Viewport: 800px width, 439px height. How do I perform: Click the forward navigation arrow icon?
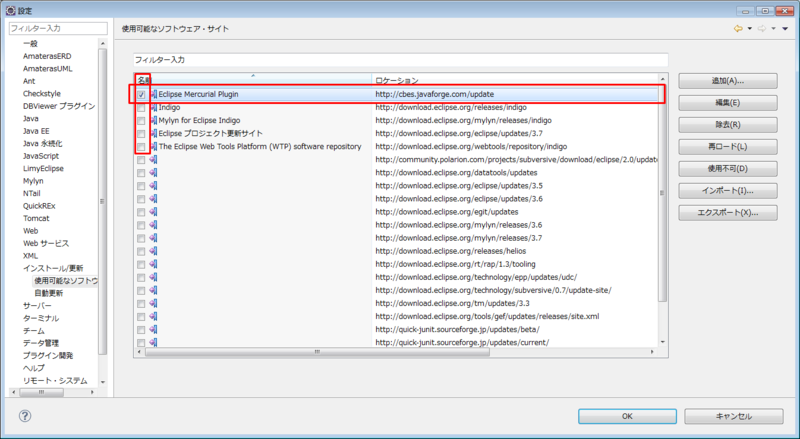click(x=762, y=29)
